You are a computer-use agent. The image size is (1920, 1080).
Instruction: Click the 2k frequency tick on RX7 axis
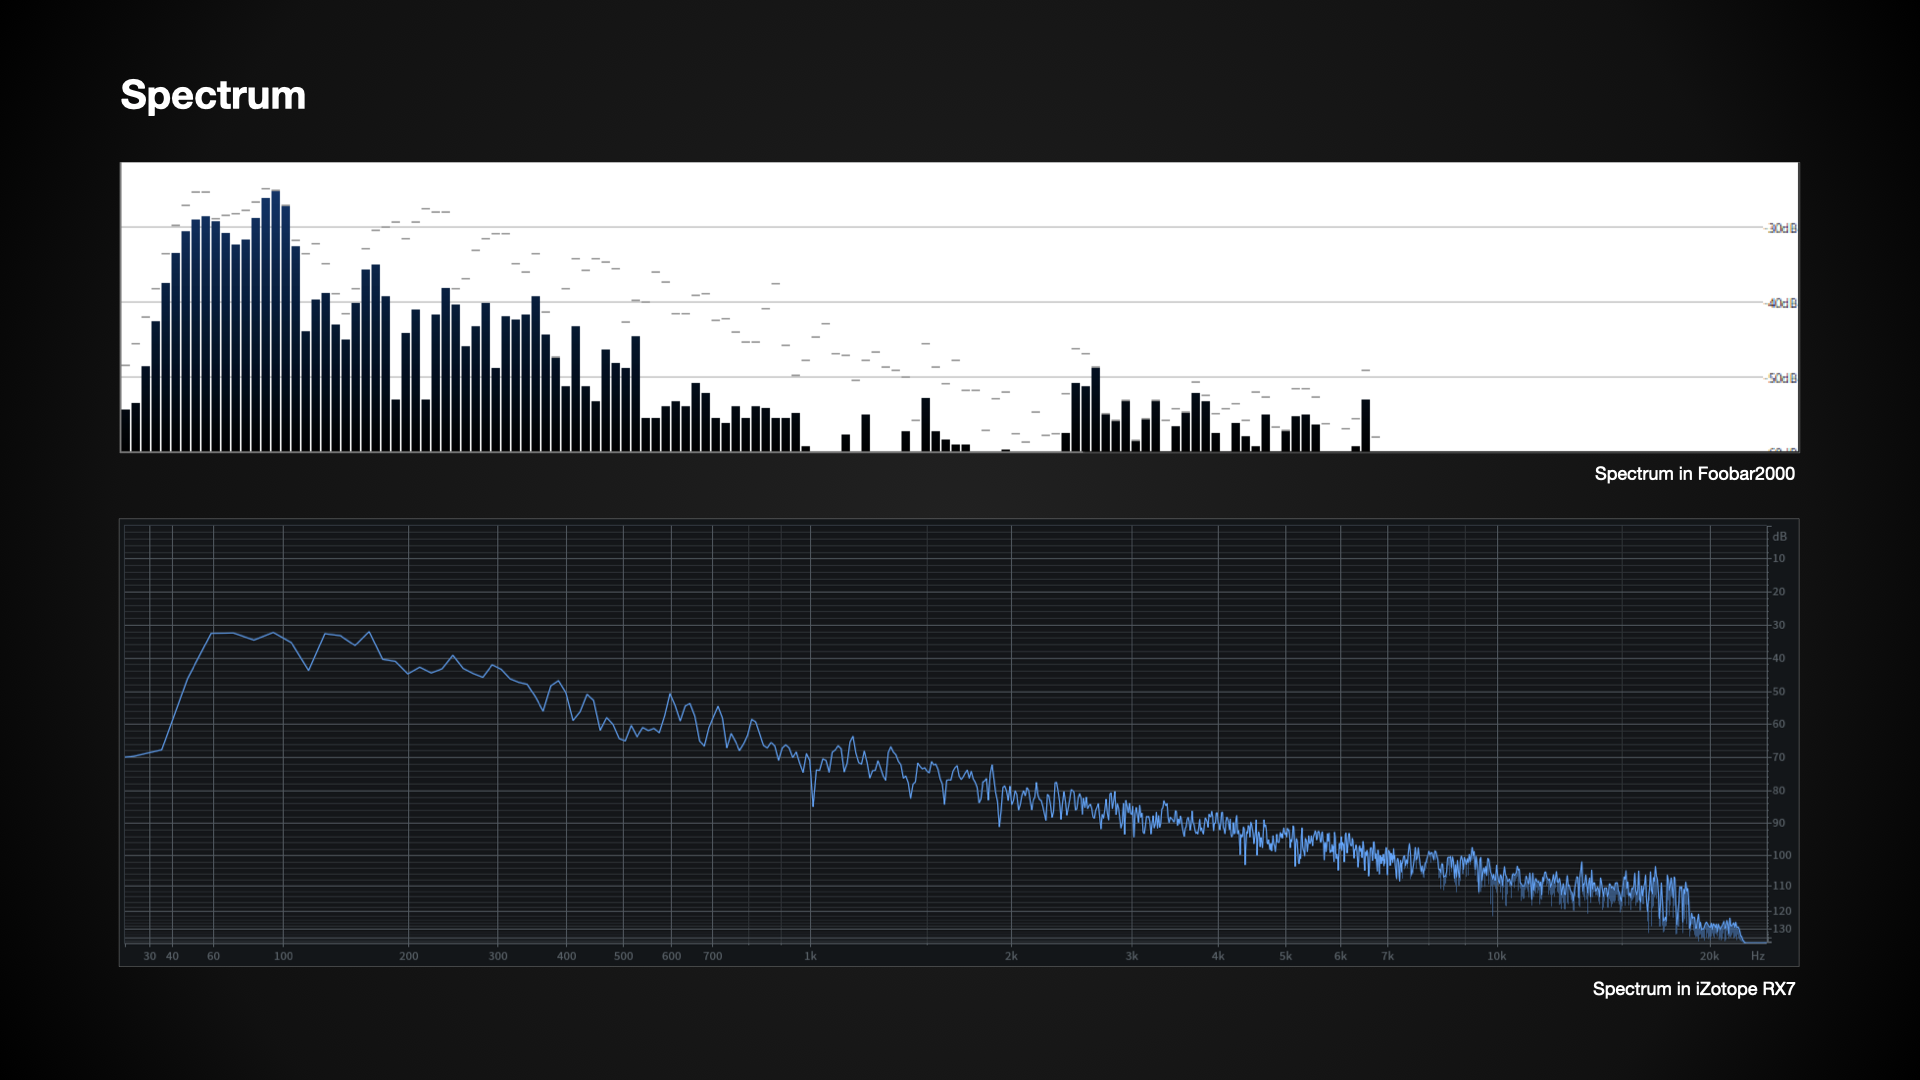[1011, 956]
